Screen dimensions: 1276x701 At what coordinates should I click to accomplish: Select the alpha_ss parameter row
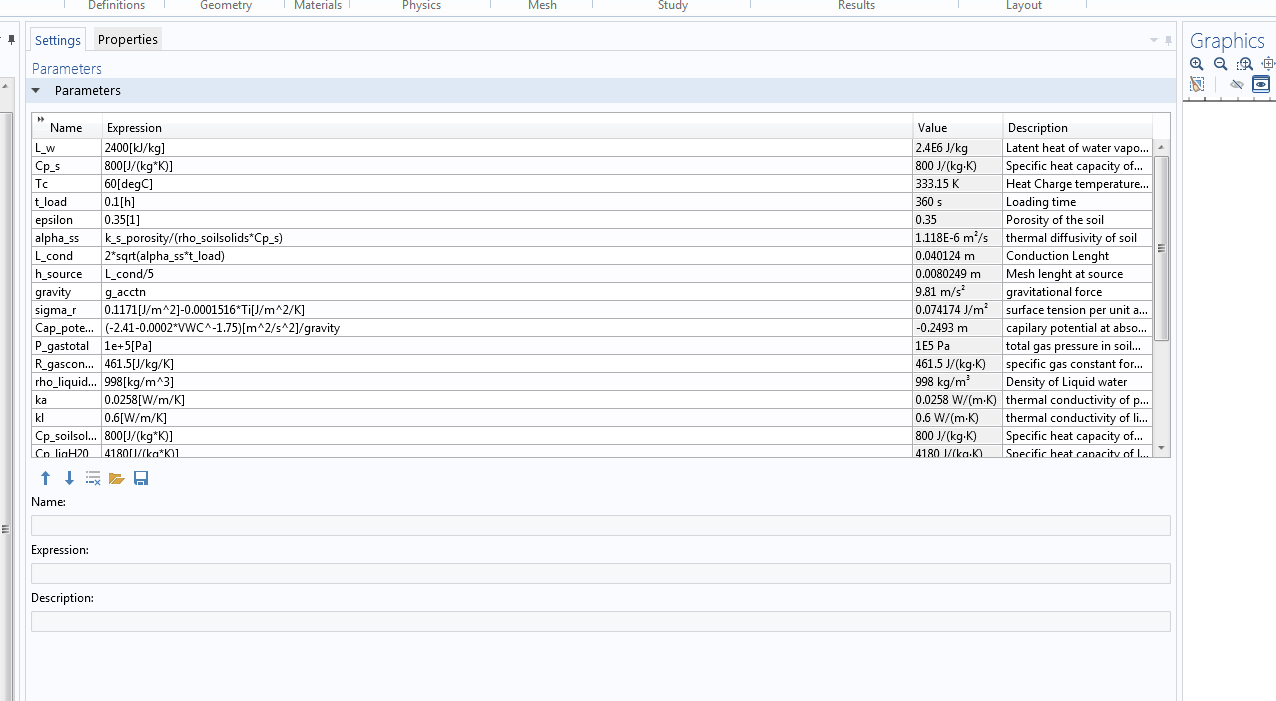point(57,238)
